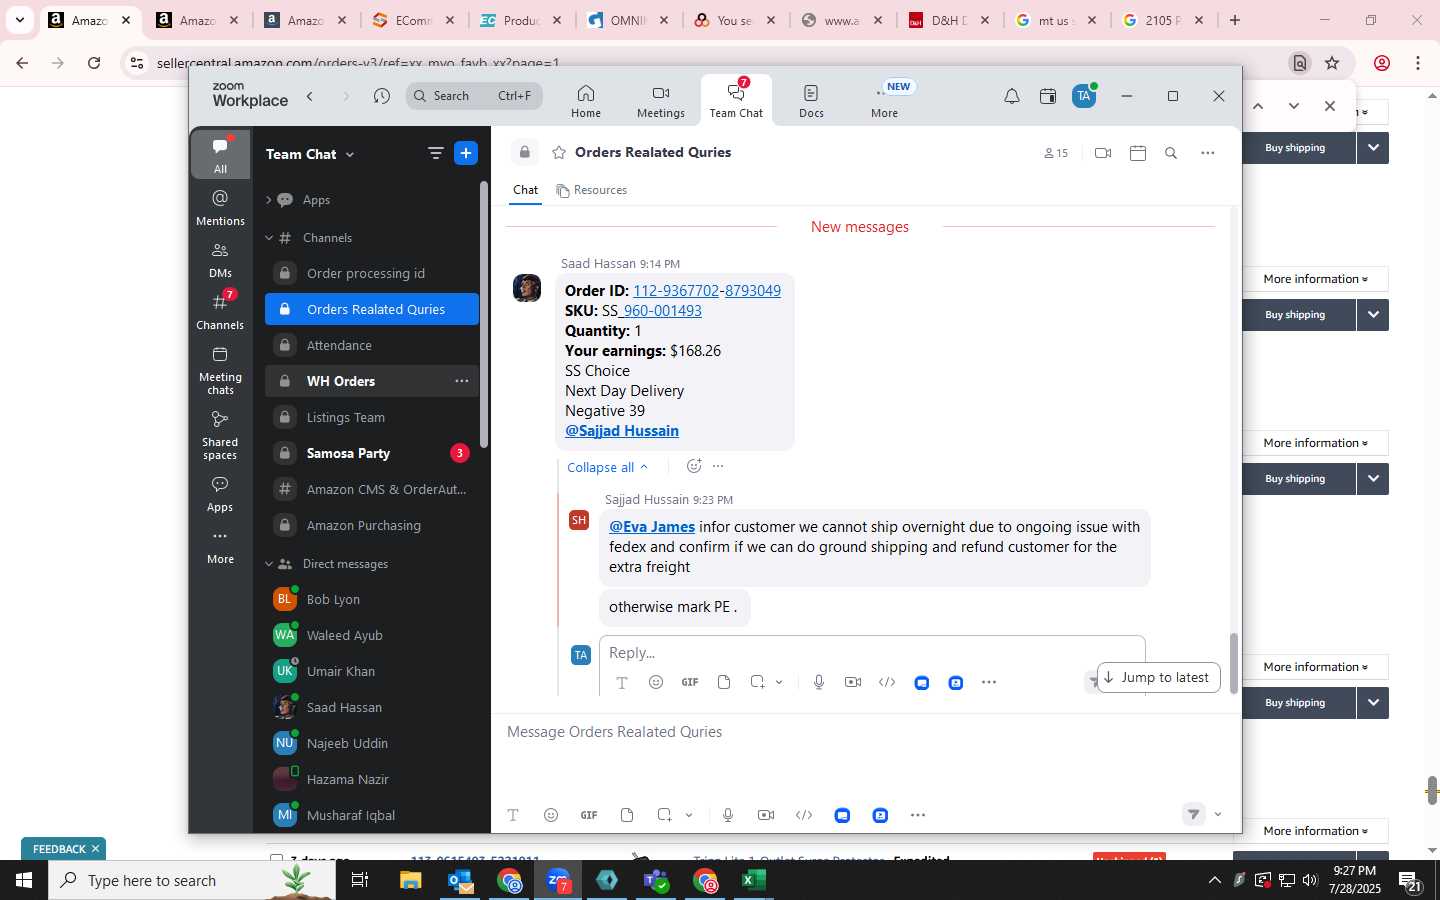Open Zoom history clock icon
The height and width of the screenshot is (900, 1440).
coord(381,97)
